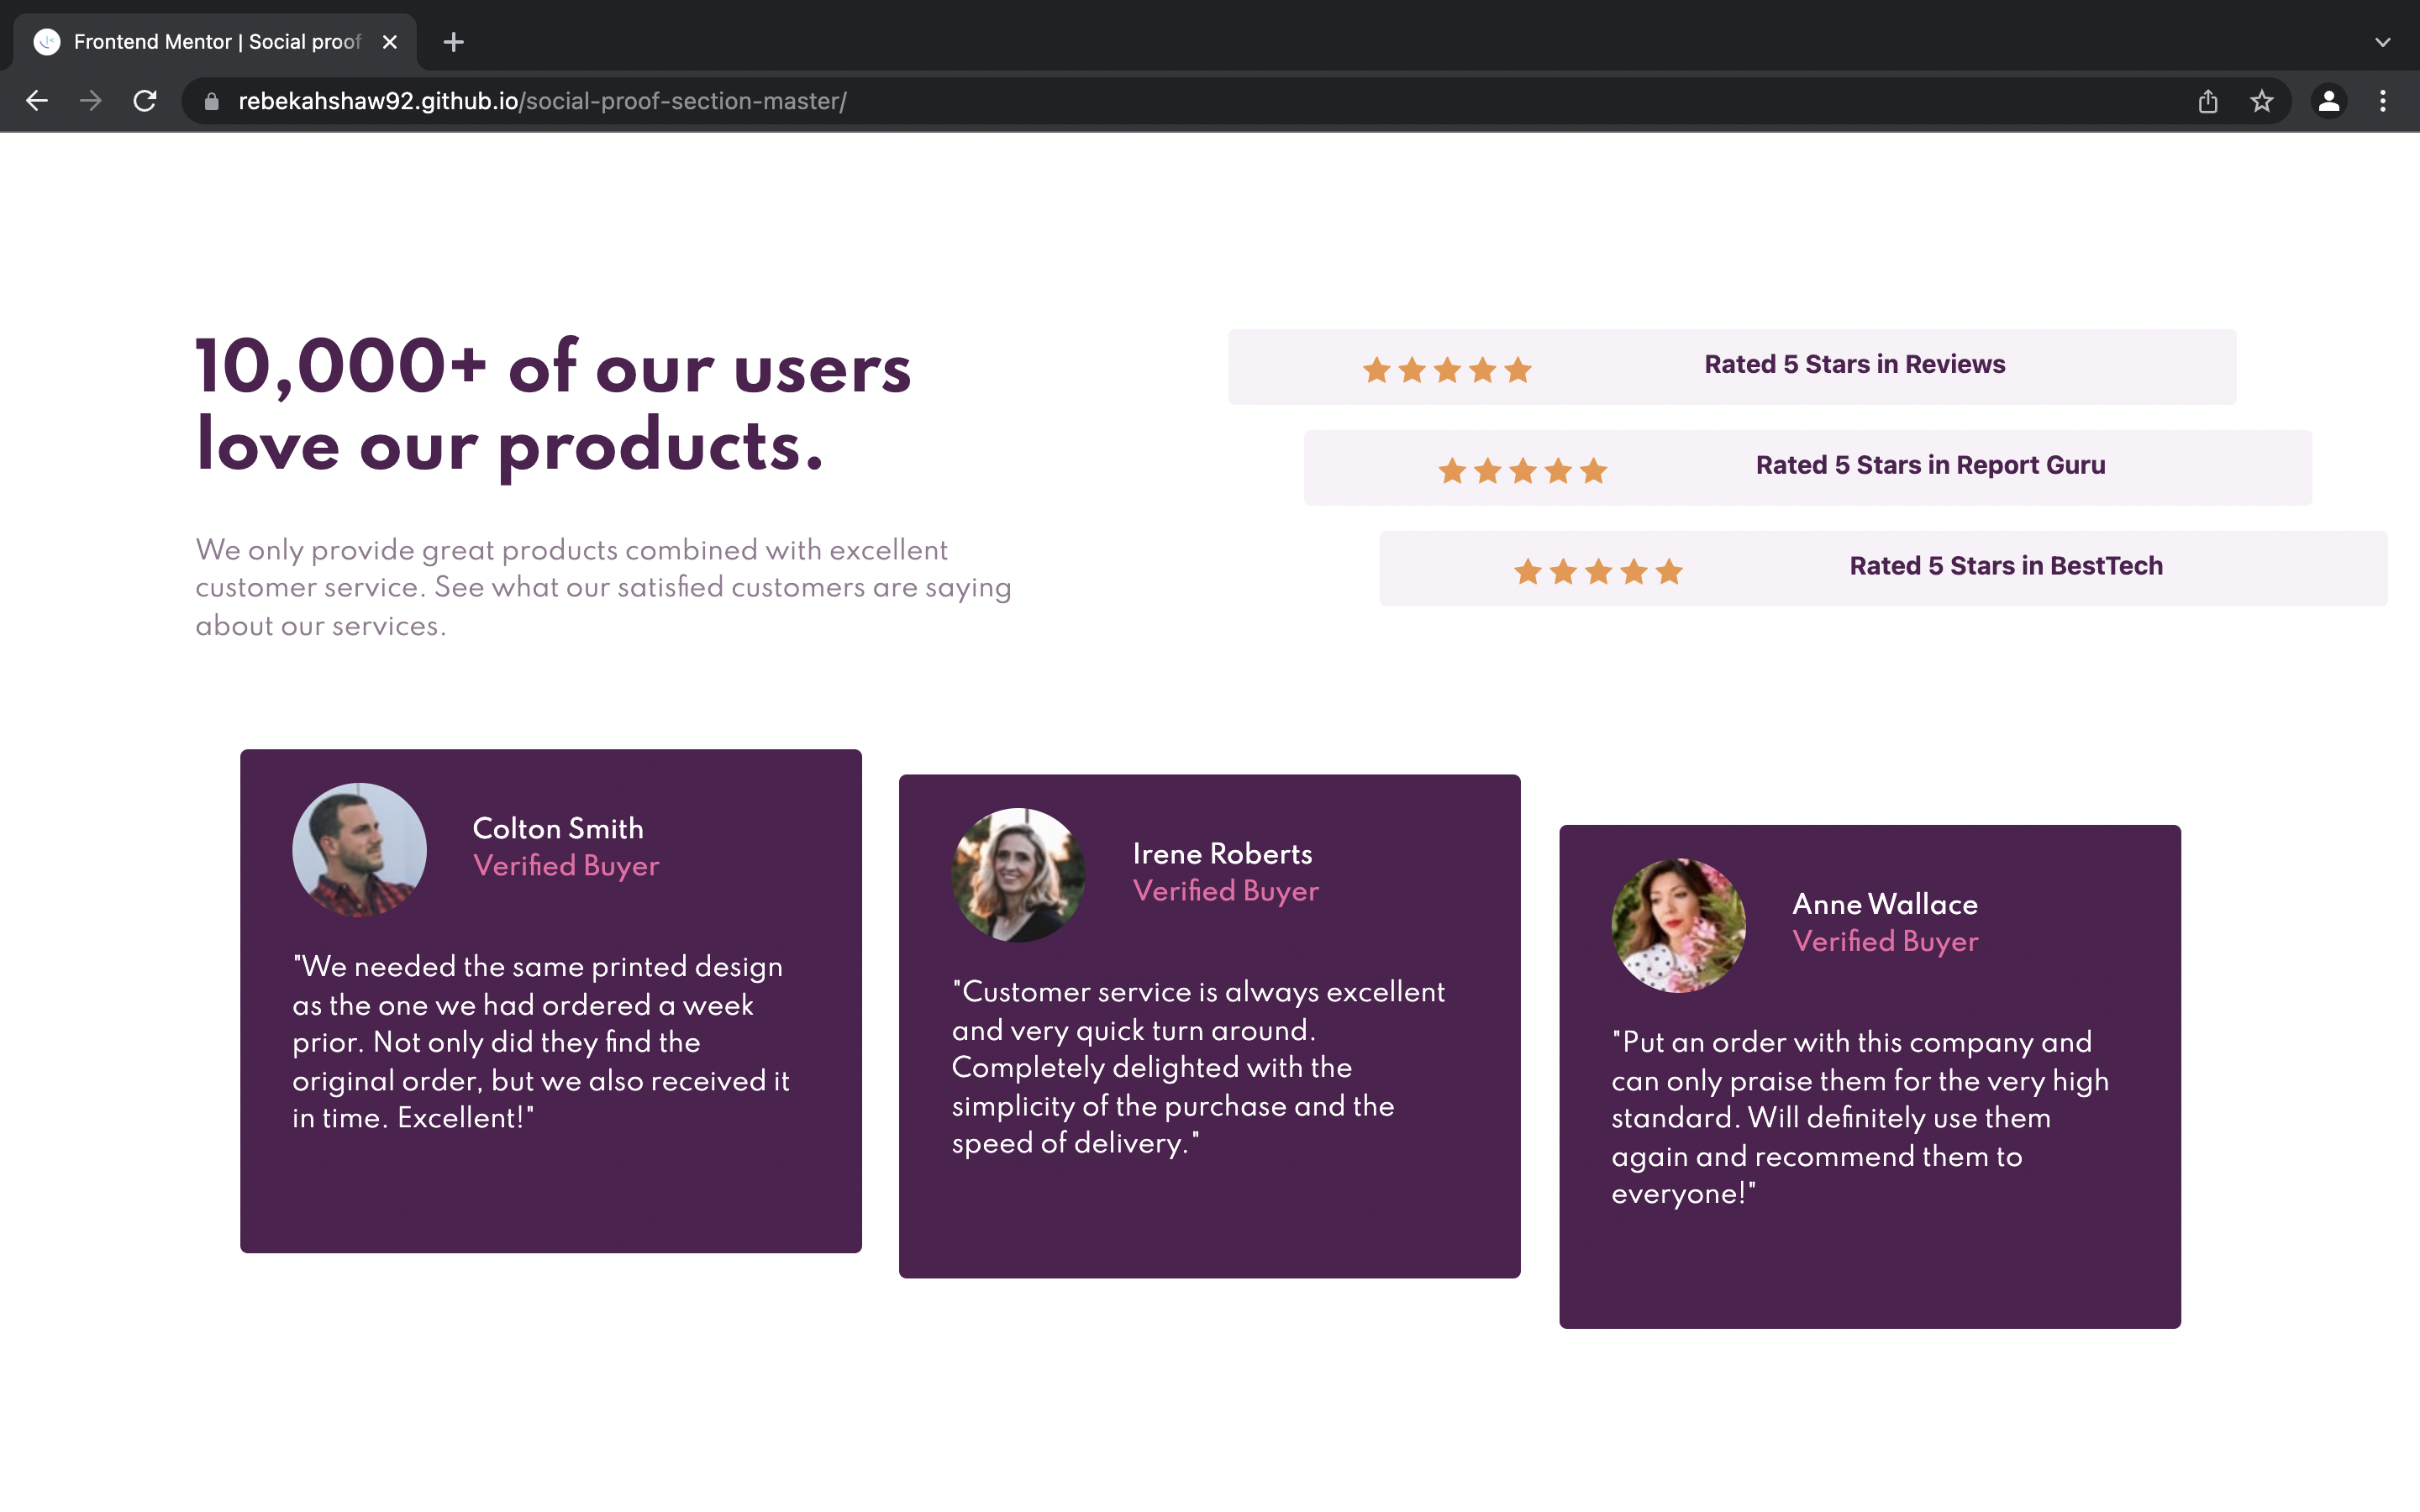Viewport: 2420px width, 1512px height.
Task: Click the Frontend Mentor favicon on the tab
Action: point(47,41)
